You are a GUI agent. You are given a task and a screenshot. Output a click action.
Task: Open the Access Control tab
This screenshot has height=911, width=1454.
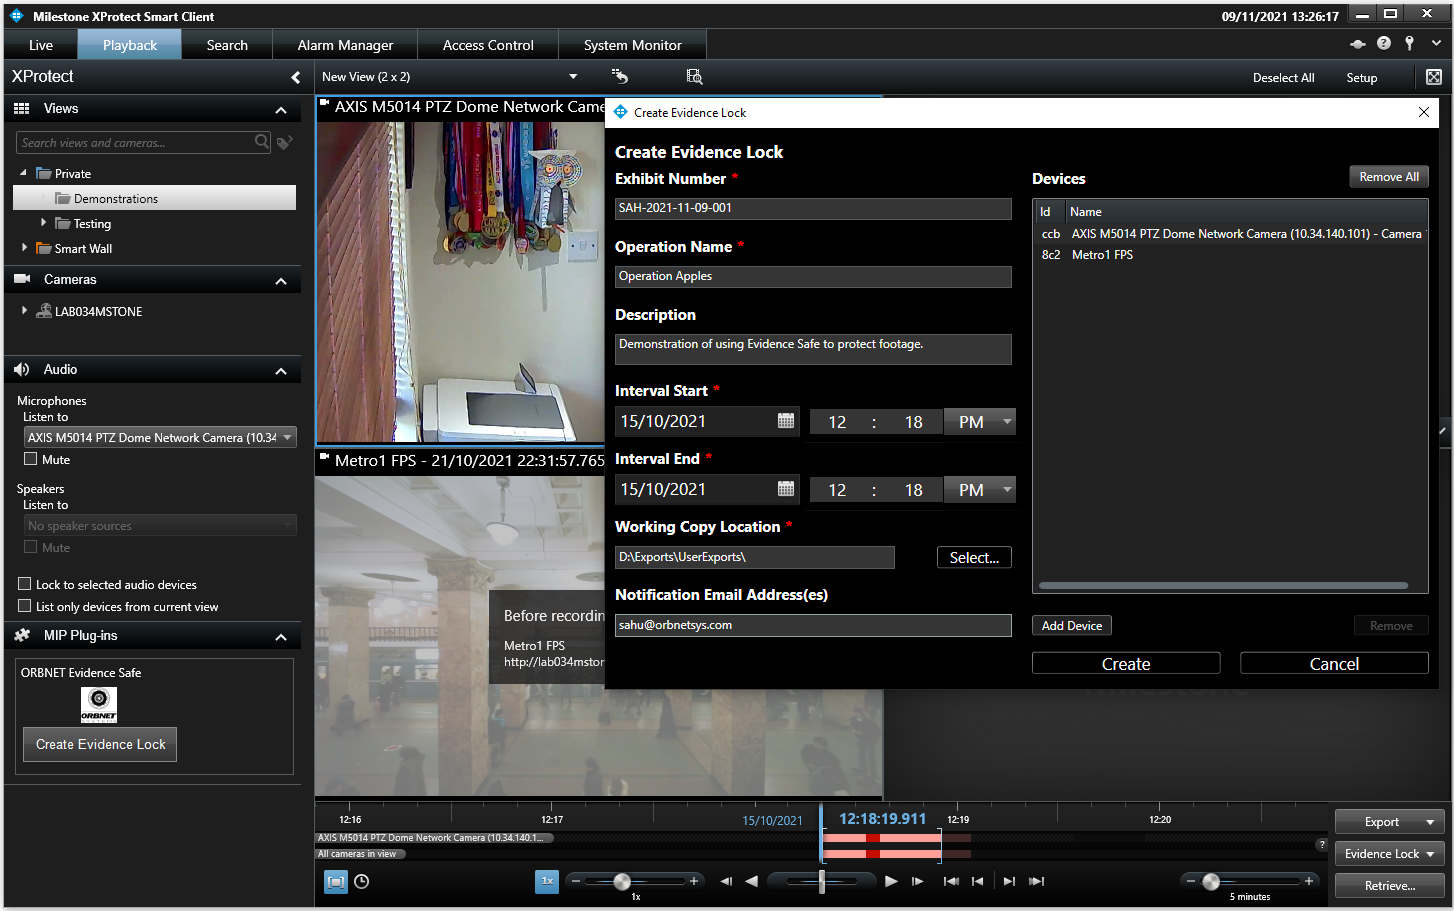488,45
